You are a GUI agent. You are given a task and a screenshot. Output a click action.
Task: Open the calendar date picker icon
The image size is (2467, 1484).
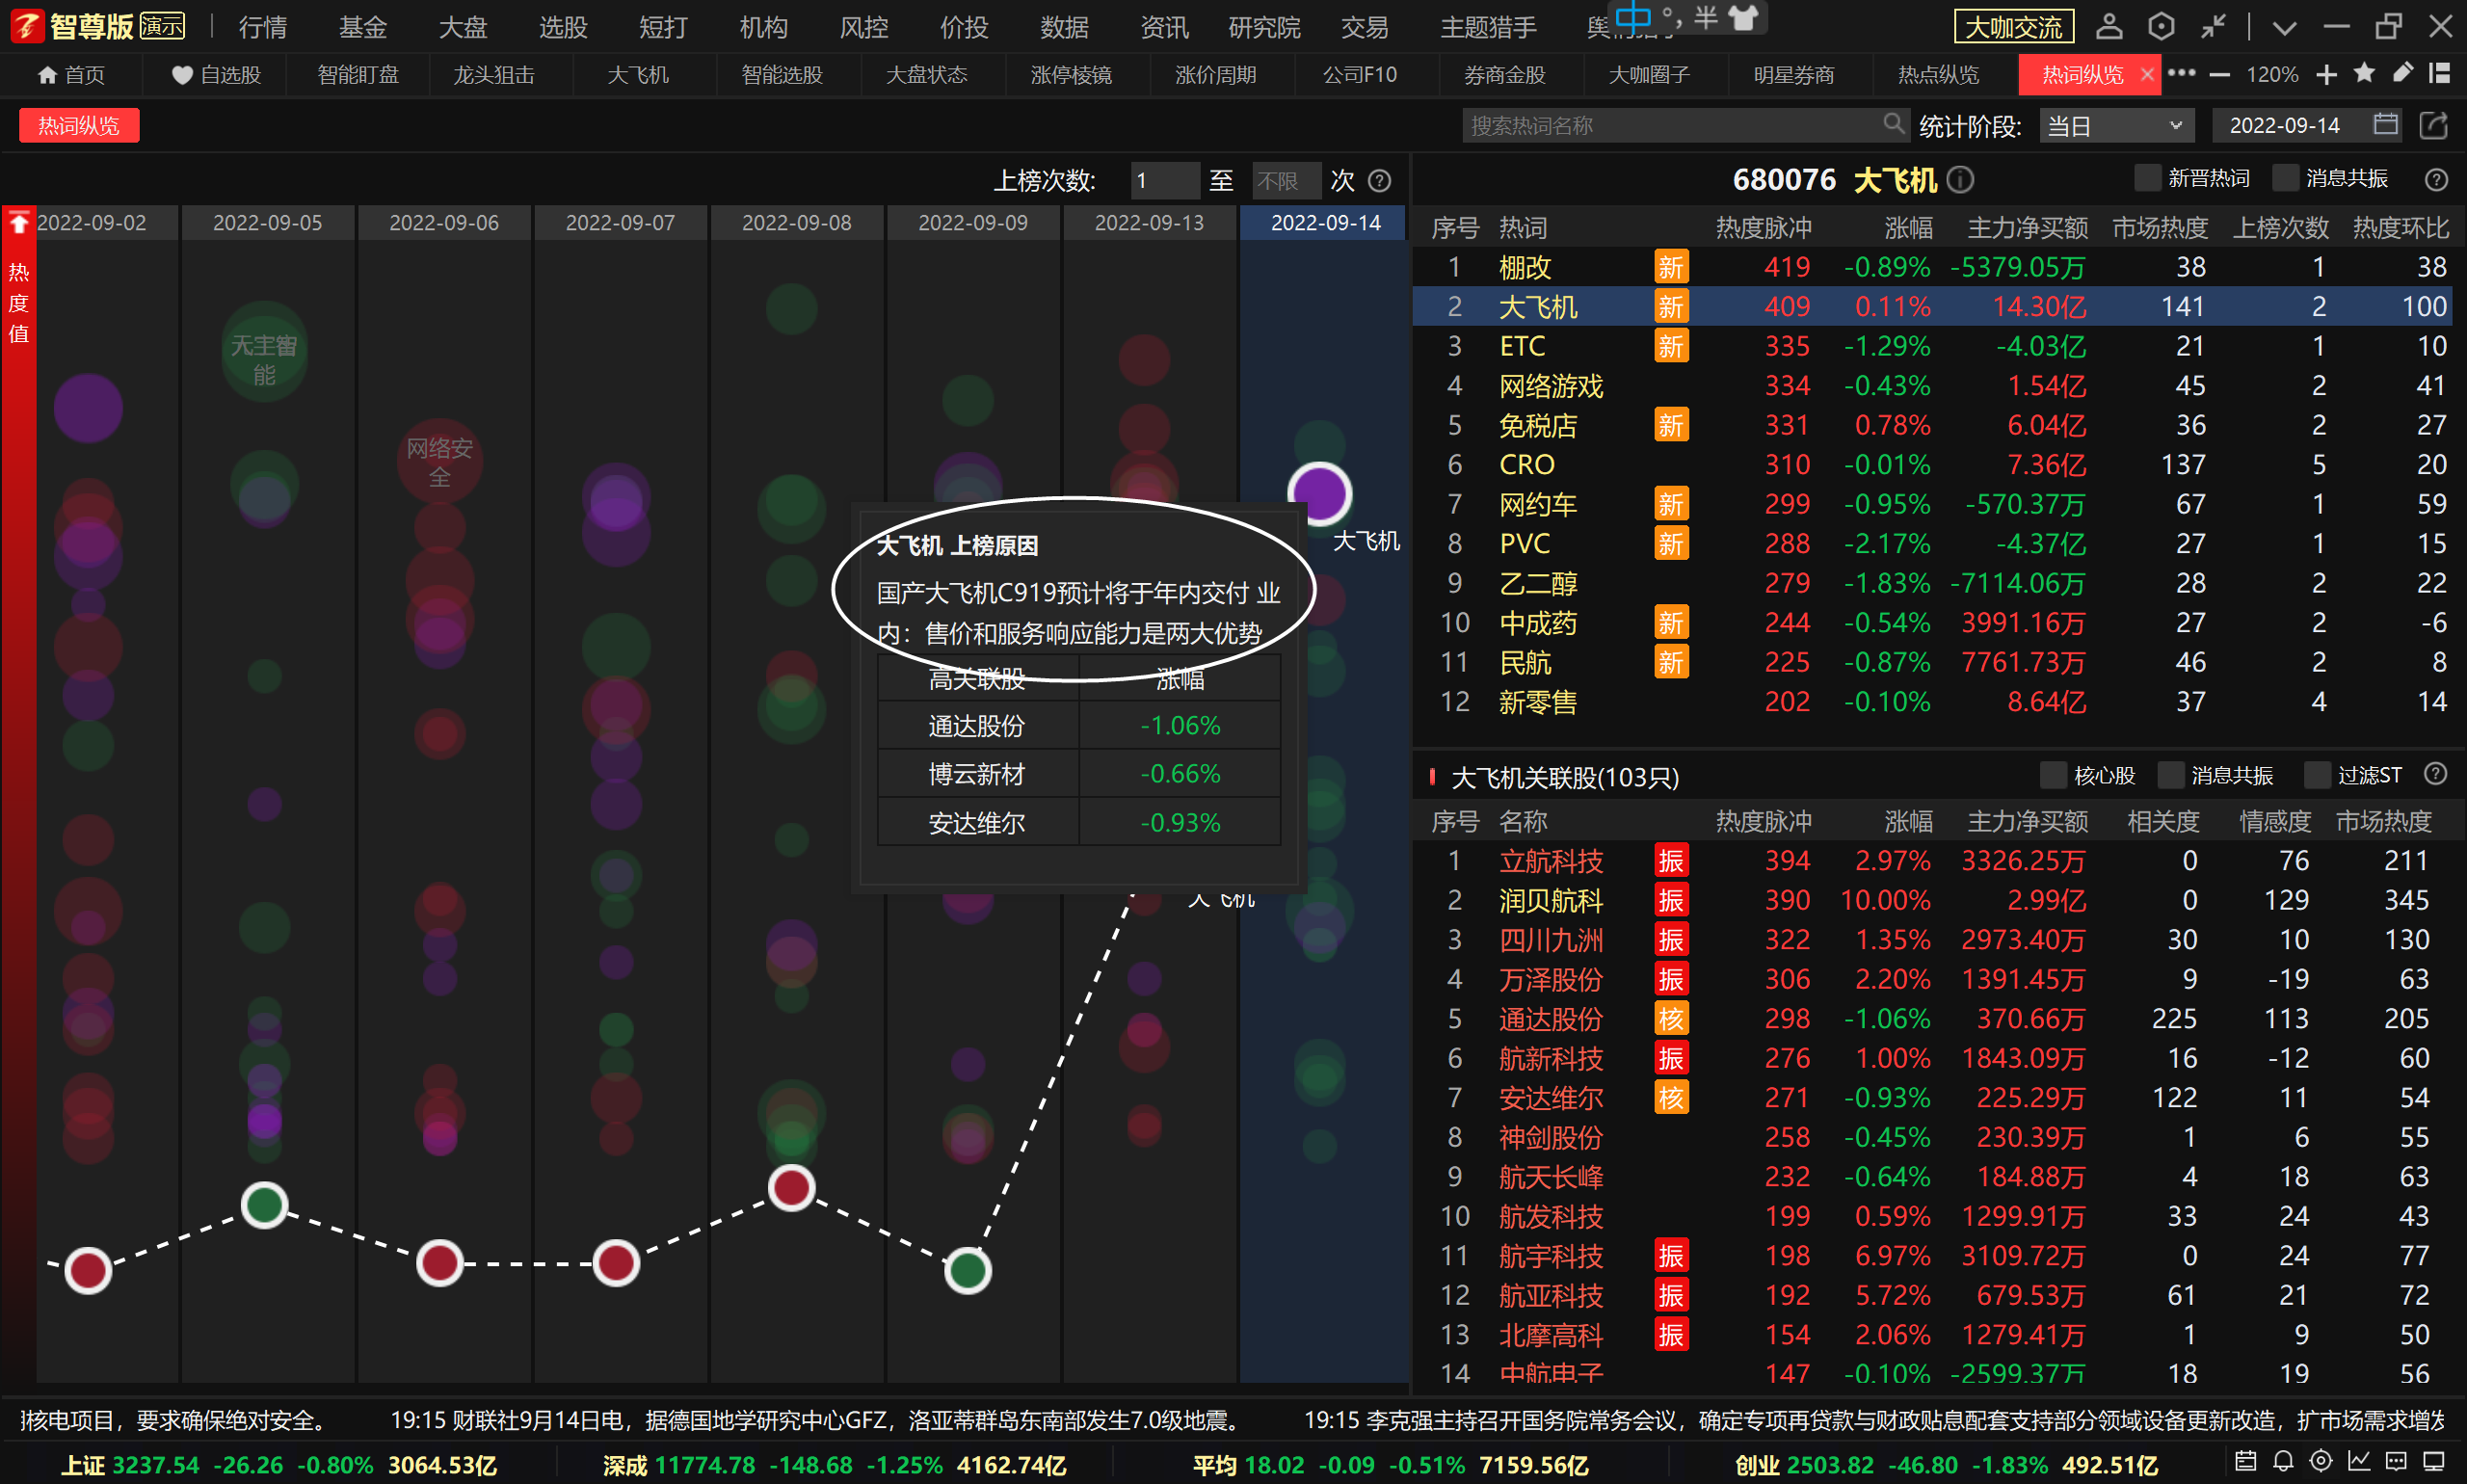pos(2386,125)
